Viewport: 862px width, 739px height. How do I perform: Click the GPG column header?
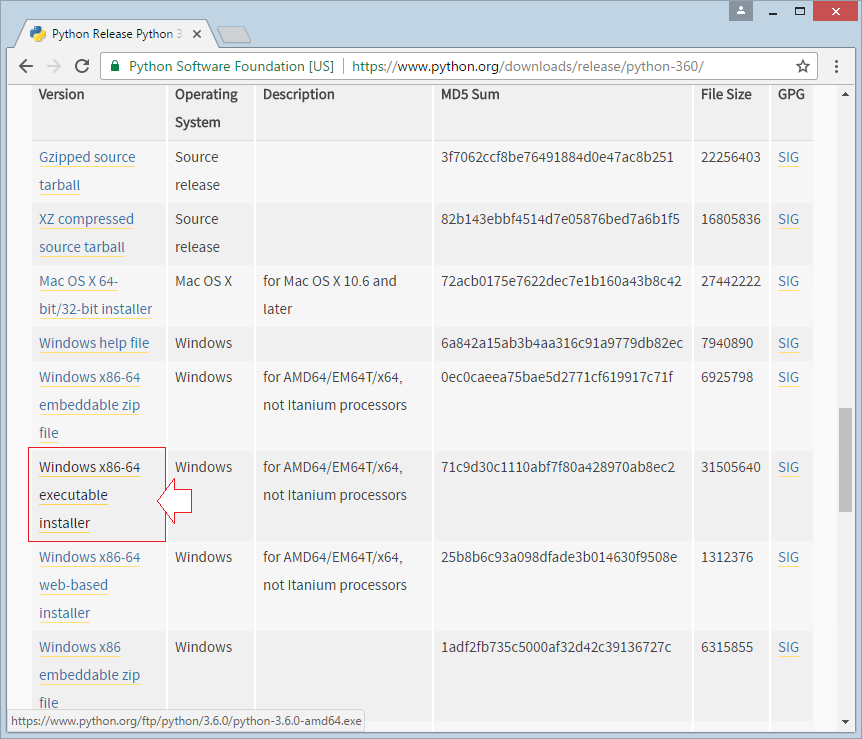tap(791, 95)
